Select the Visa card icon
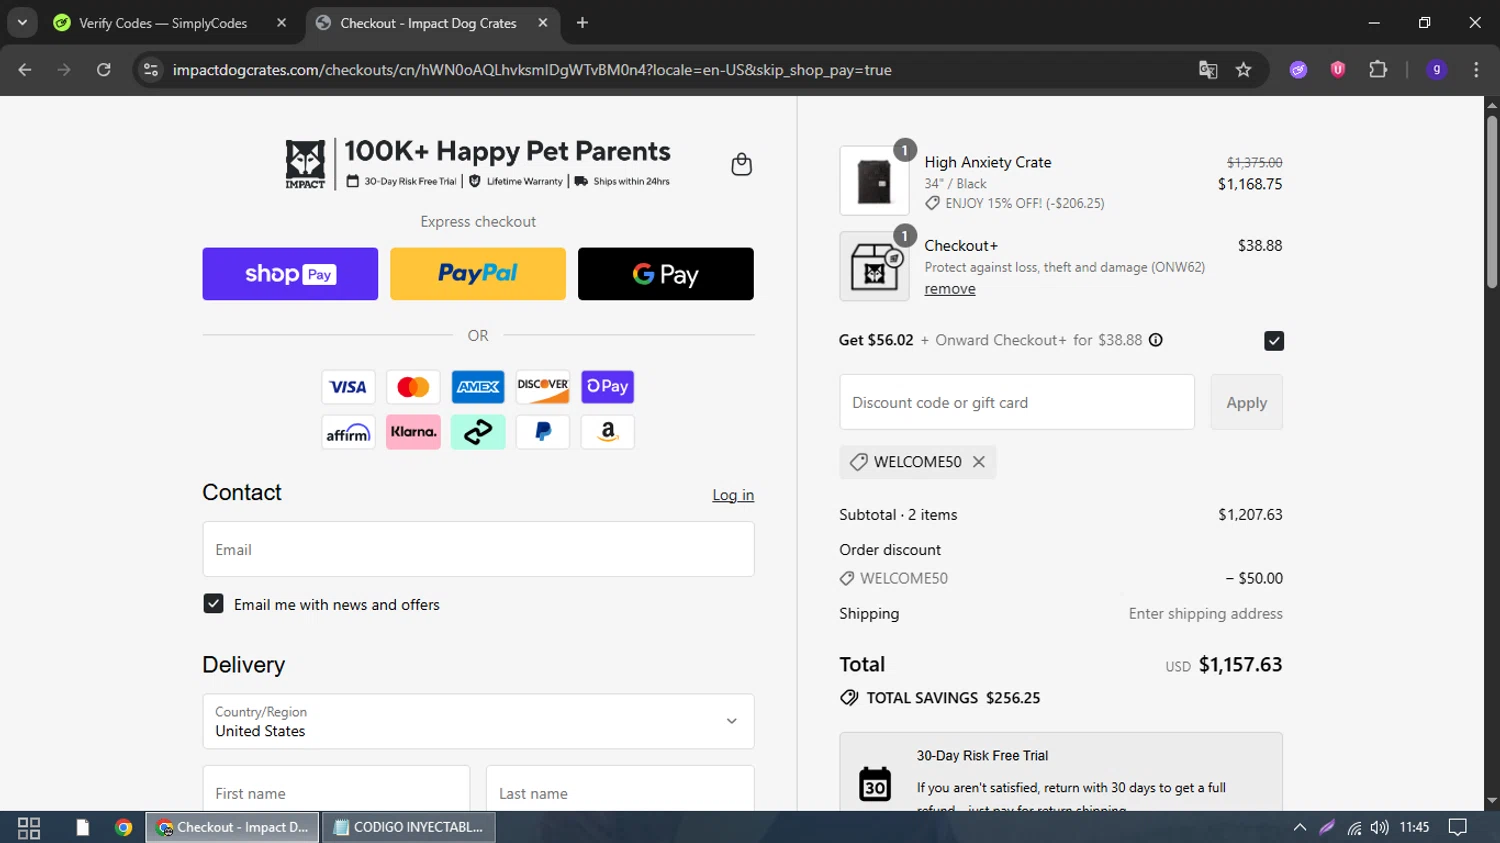Screen dimensions: 1500x843 348,387
